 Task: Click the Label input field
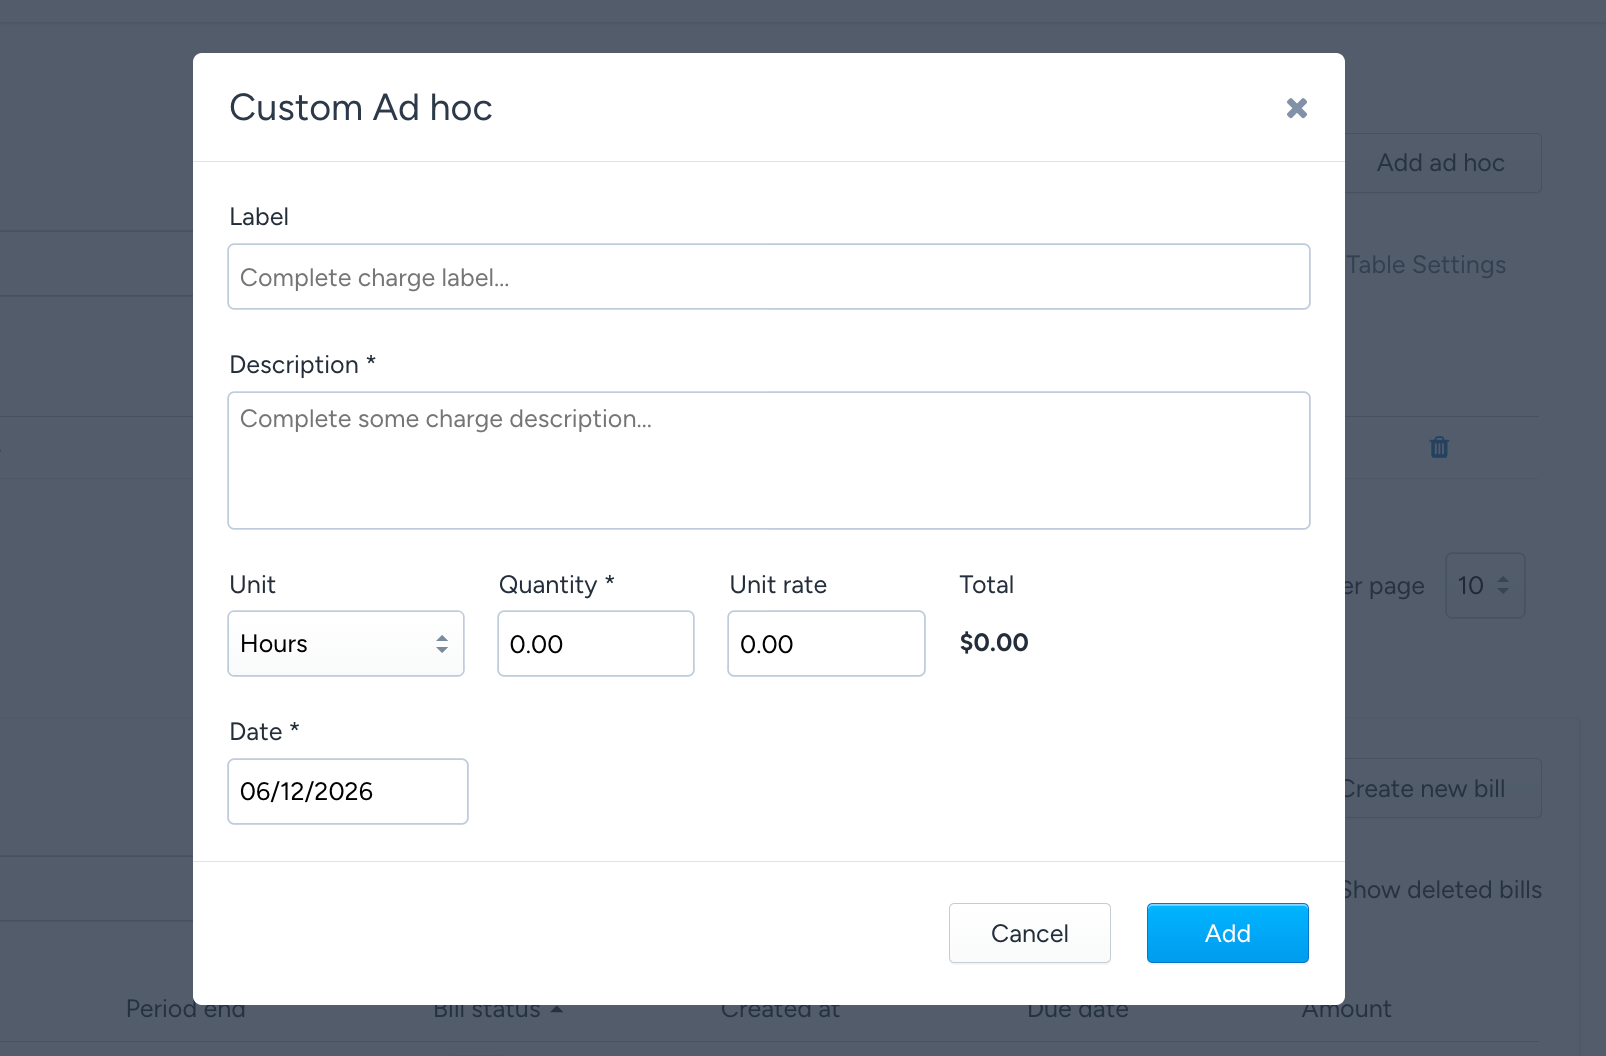pyautogui.click(x=768, y=277)
